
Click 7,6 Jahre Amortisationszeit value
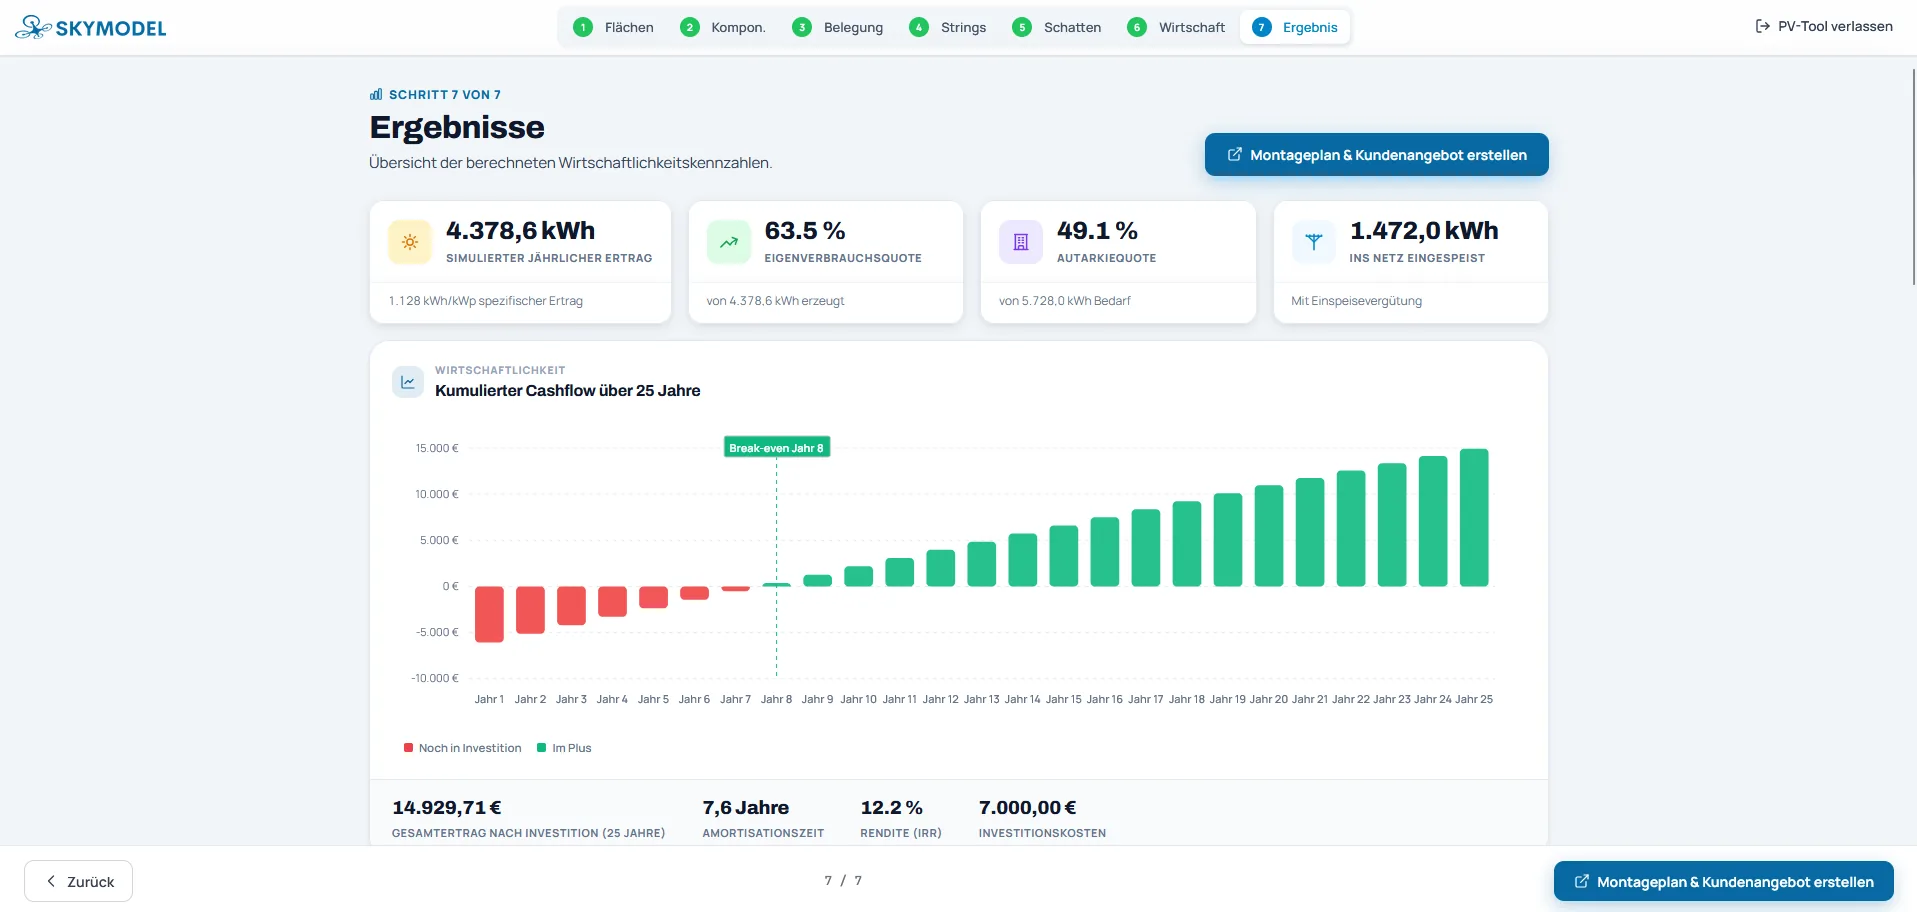[x=745, y=807]
